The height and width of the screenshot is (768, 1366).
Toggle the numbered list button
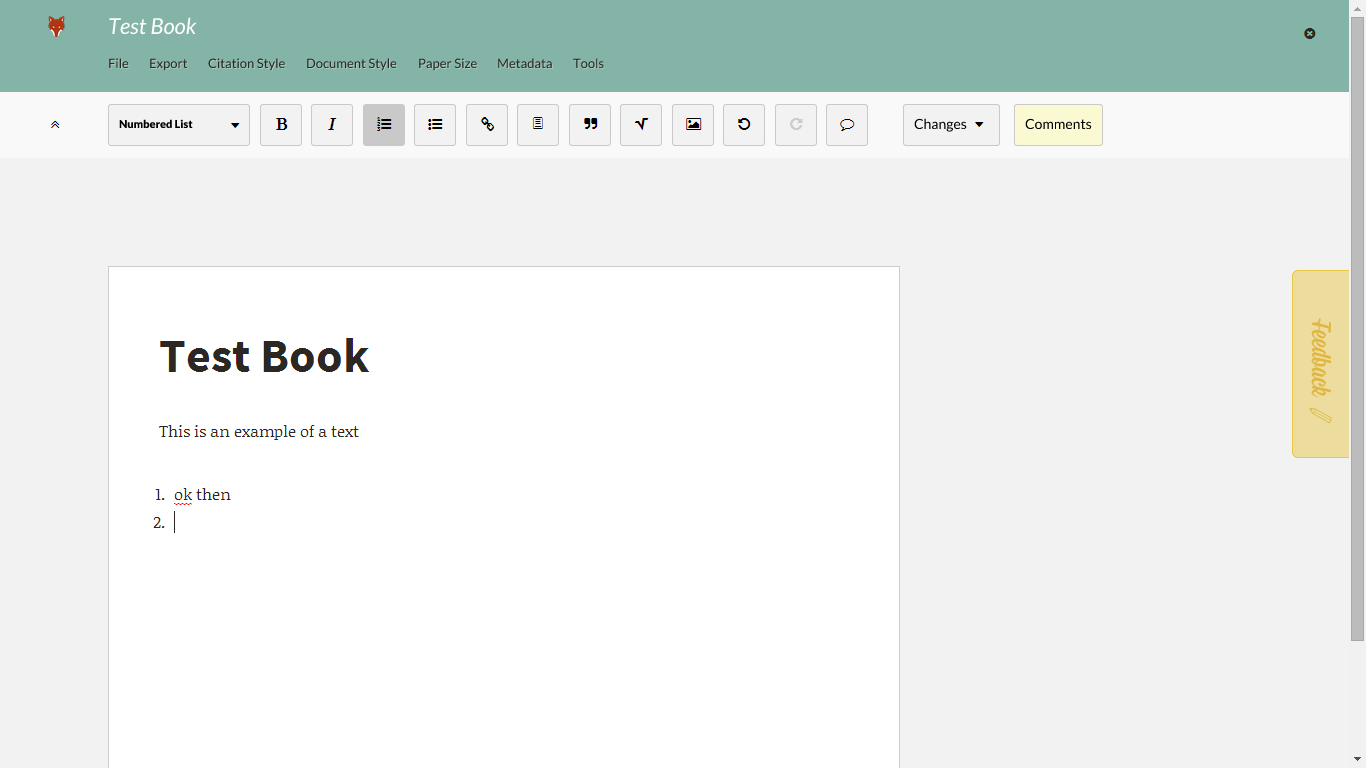384,125
